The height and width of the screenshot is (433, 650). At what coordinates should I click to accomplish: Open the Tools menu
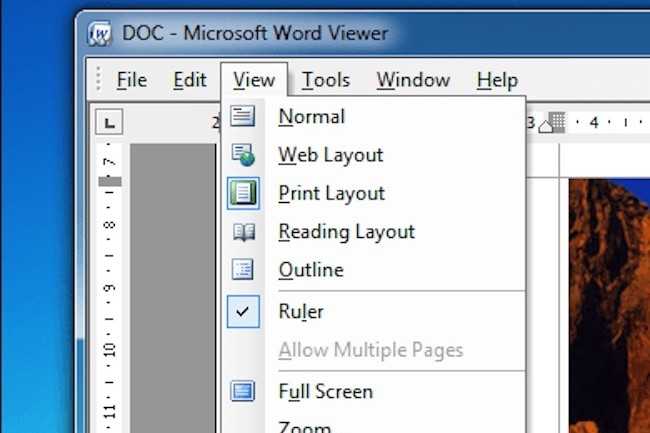click(326, 80)
